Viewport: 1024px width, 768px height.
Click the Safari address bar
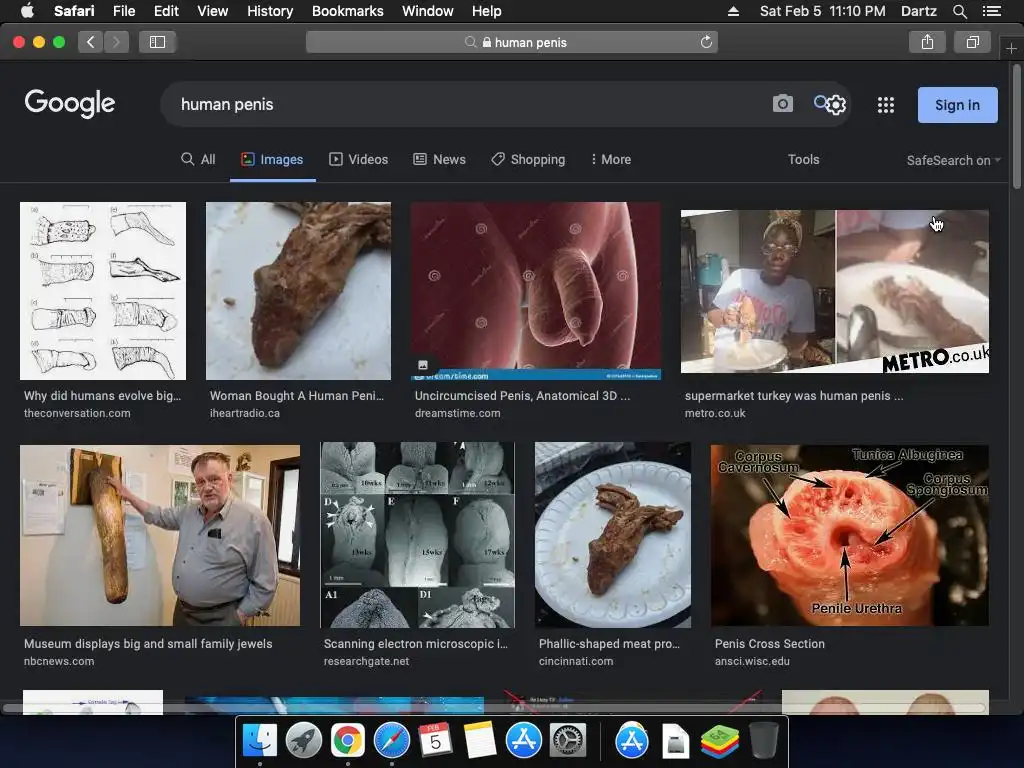coord(512,42)
